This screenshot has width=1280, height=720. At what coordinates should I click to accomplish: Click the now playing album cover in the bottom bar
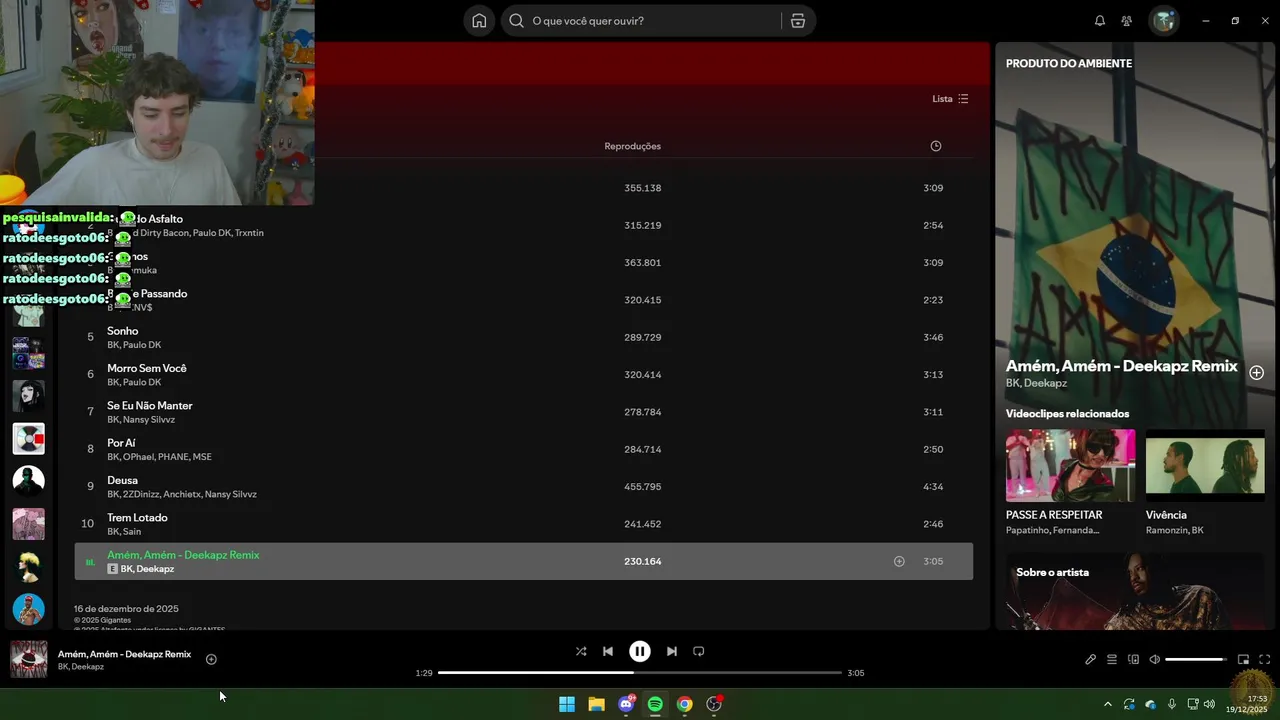tap(29, 659)
